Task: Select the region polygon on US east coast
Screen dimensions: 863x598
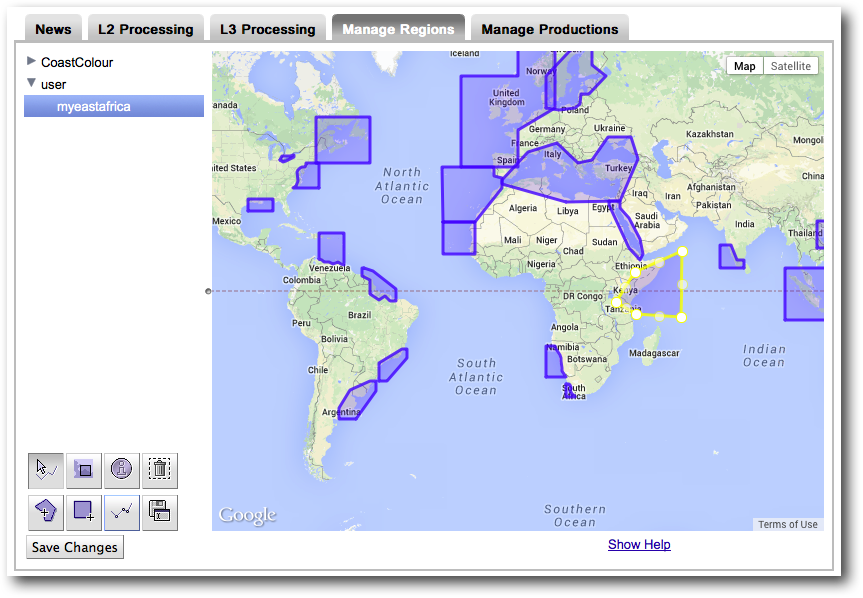Action: tap(308, 177)
